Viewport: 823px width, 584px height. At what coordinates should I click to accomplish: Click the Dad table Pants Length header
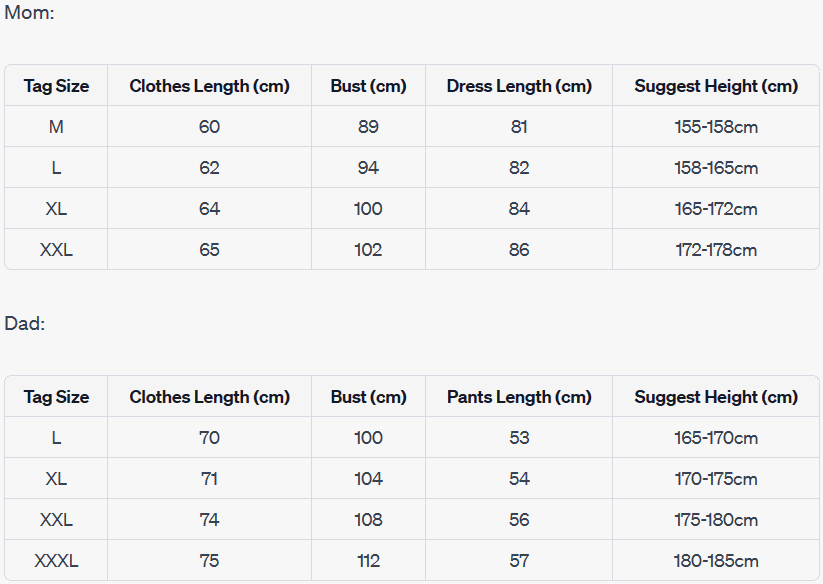point(519,397)
